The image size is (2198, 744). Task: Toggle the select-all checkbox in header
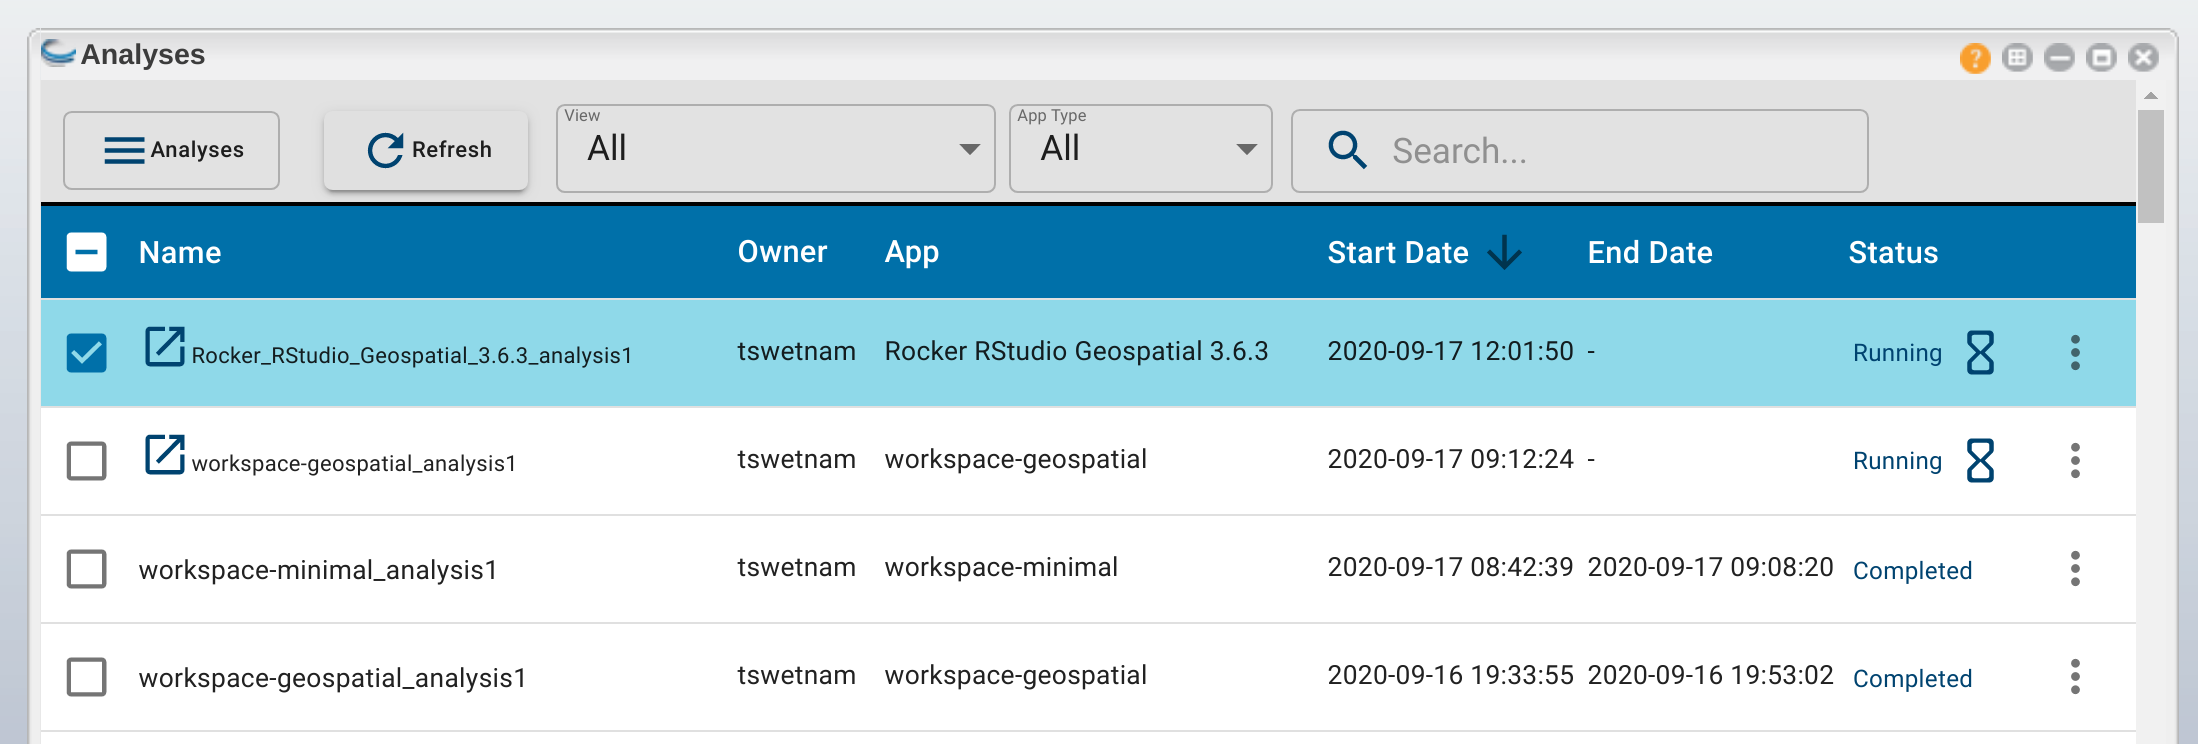pyautogui.click(x=87, y=252)
